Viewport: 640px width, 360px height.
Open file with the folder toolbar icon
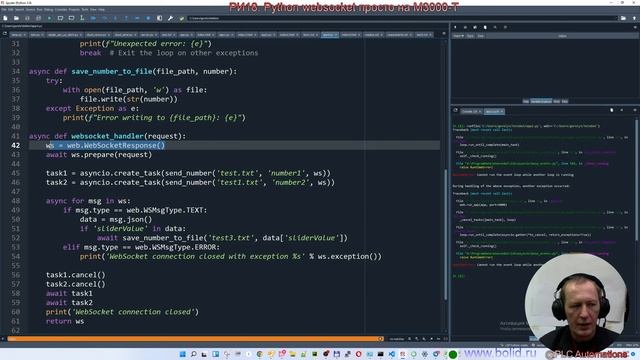coord(16,18)
